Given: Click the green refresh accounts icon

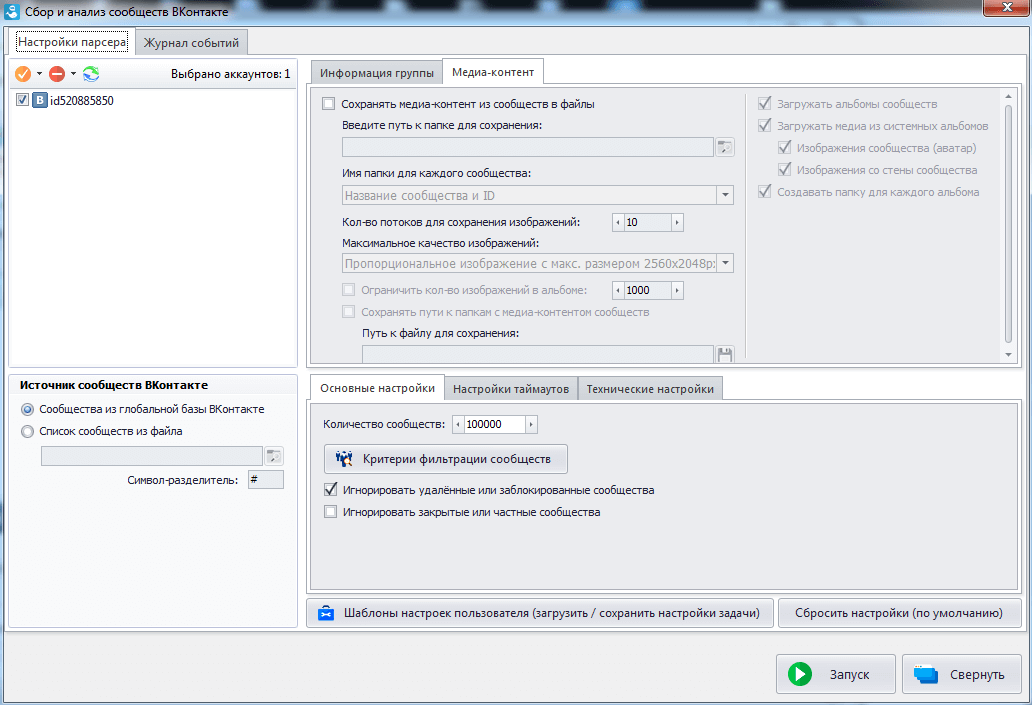Looking at the screenshot, I should (91, 74).
